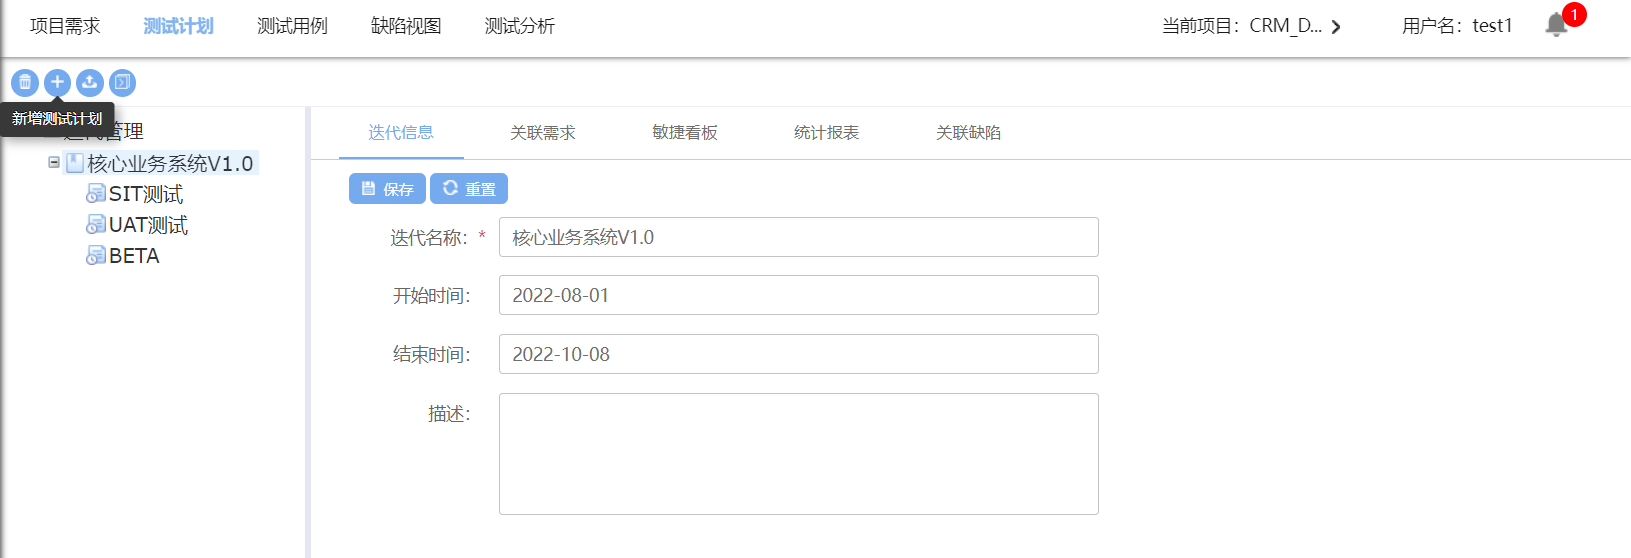Open the 项目需求 menu
This screenshot has height=558, width=1631.
coord(65,26)
